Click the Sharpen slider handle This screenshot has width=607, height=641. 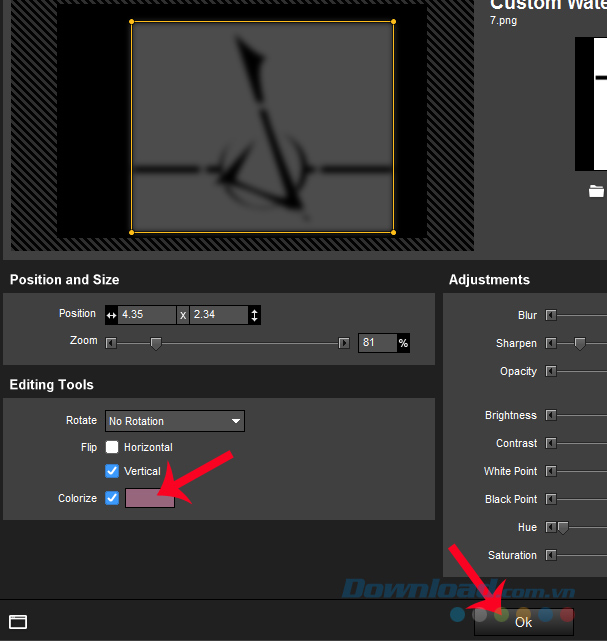[580, 343]
